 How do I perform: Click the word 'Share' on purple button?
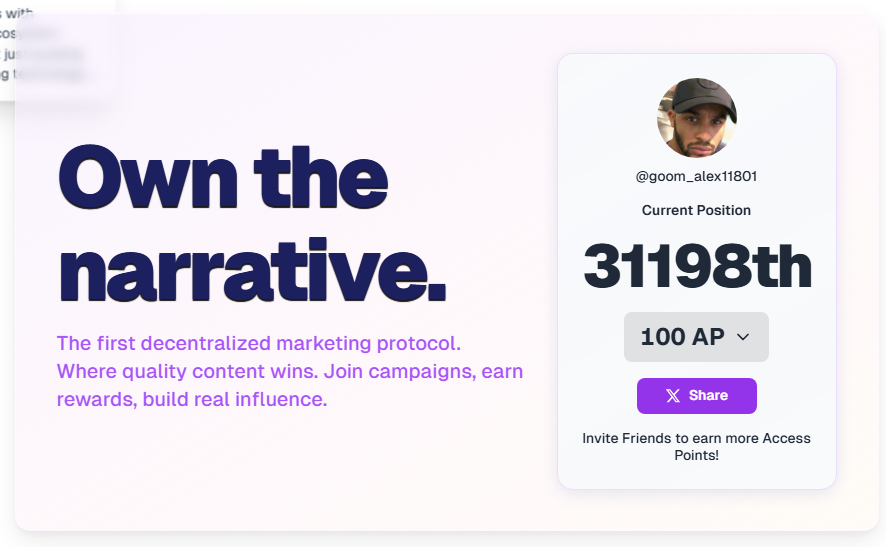coord(708,396)
